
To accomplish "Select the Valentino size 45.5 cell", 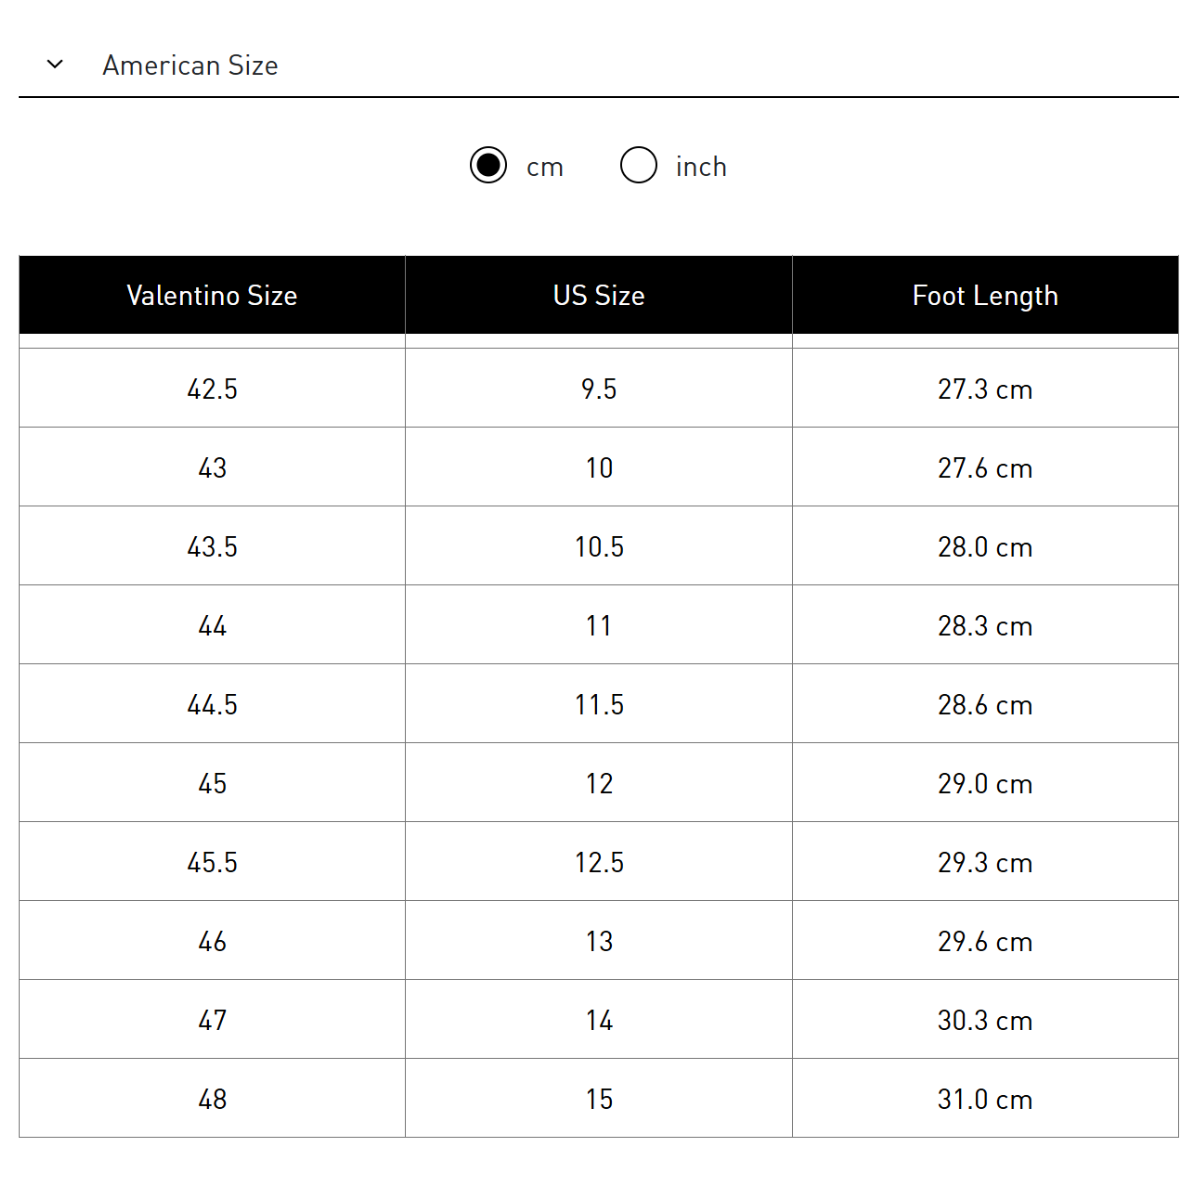I will [x=212, y=862].
